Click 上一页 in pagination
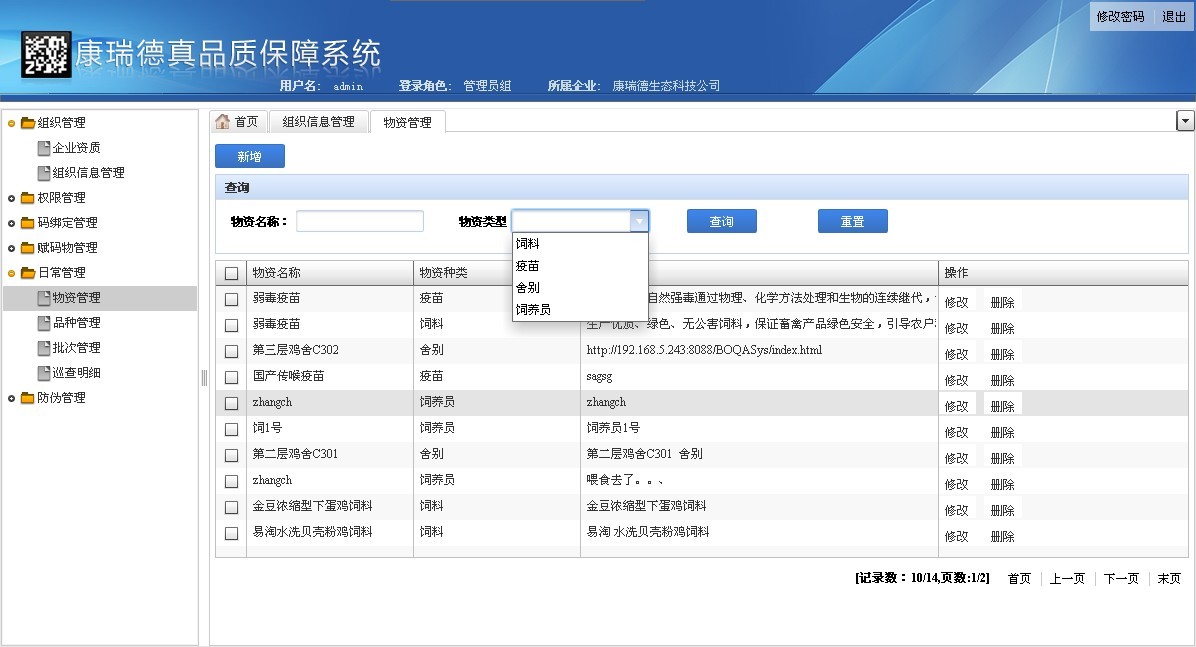This screenshot has width=1196, height=647. [x=1067, y=579]
